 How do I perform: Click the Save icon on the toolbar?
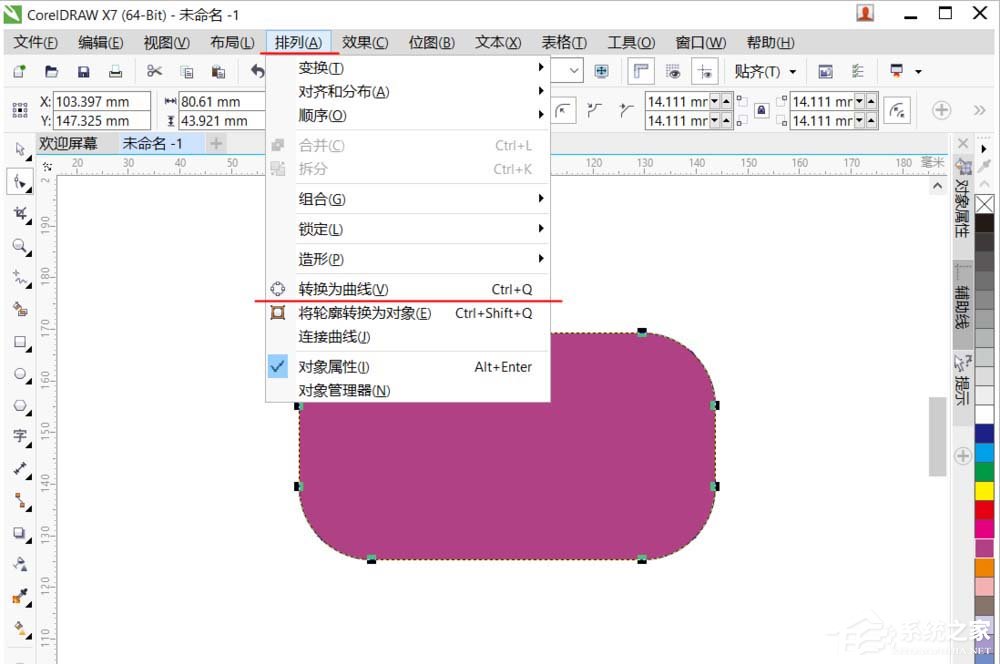(84, 71)
